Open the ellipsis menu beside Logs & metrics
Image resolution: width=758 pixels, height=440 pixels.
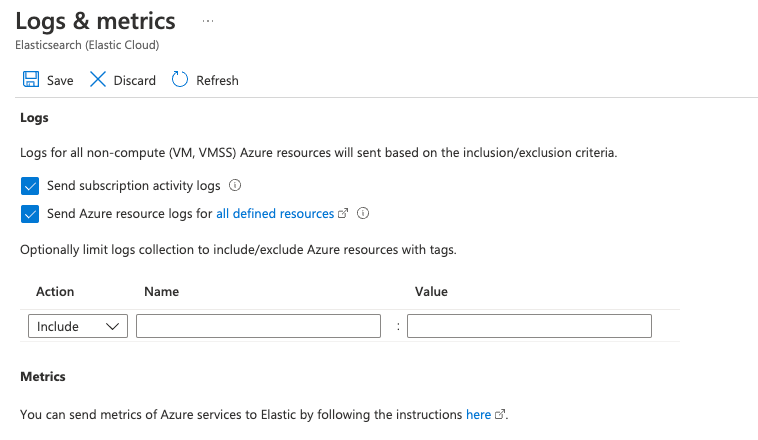click(208, 21)
